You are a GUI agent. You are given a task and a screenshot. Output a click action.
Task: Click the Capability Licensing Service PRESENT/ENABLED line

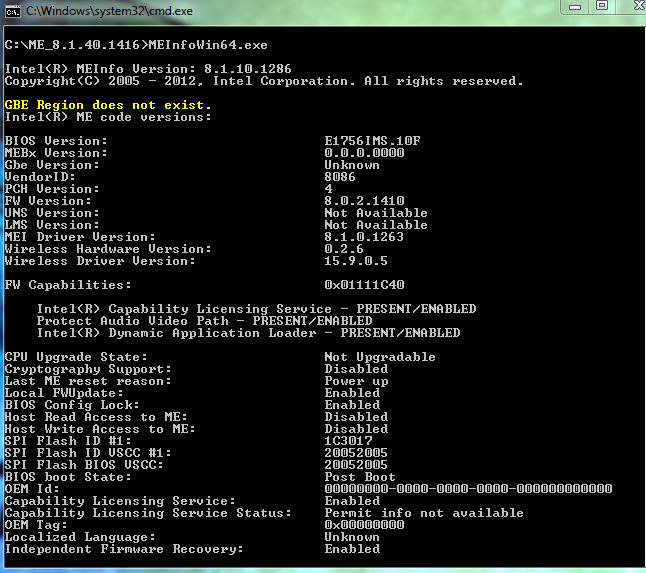256,309
